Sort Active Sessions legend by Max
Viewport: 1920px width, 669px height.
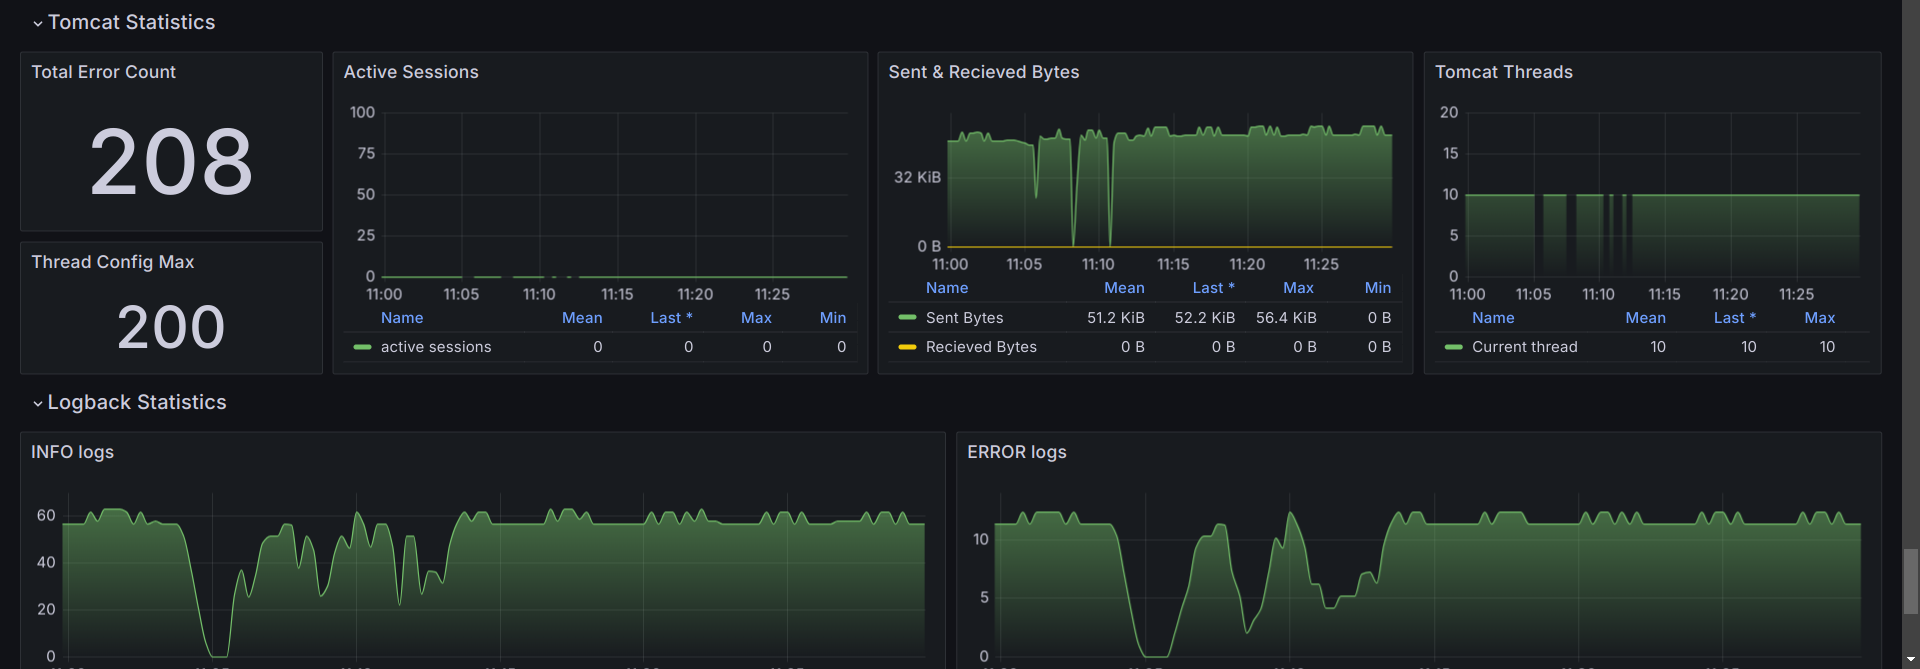(756, 318)
